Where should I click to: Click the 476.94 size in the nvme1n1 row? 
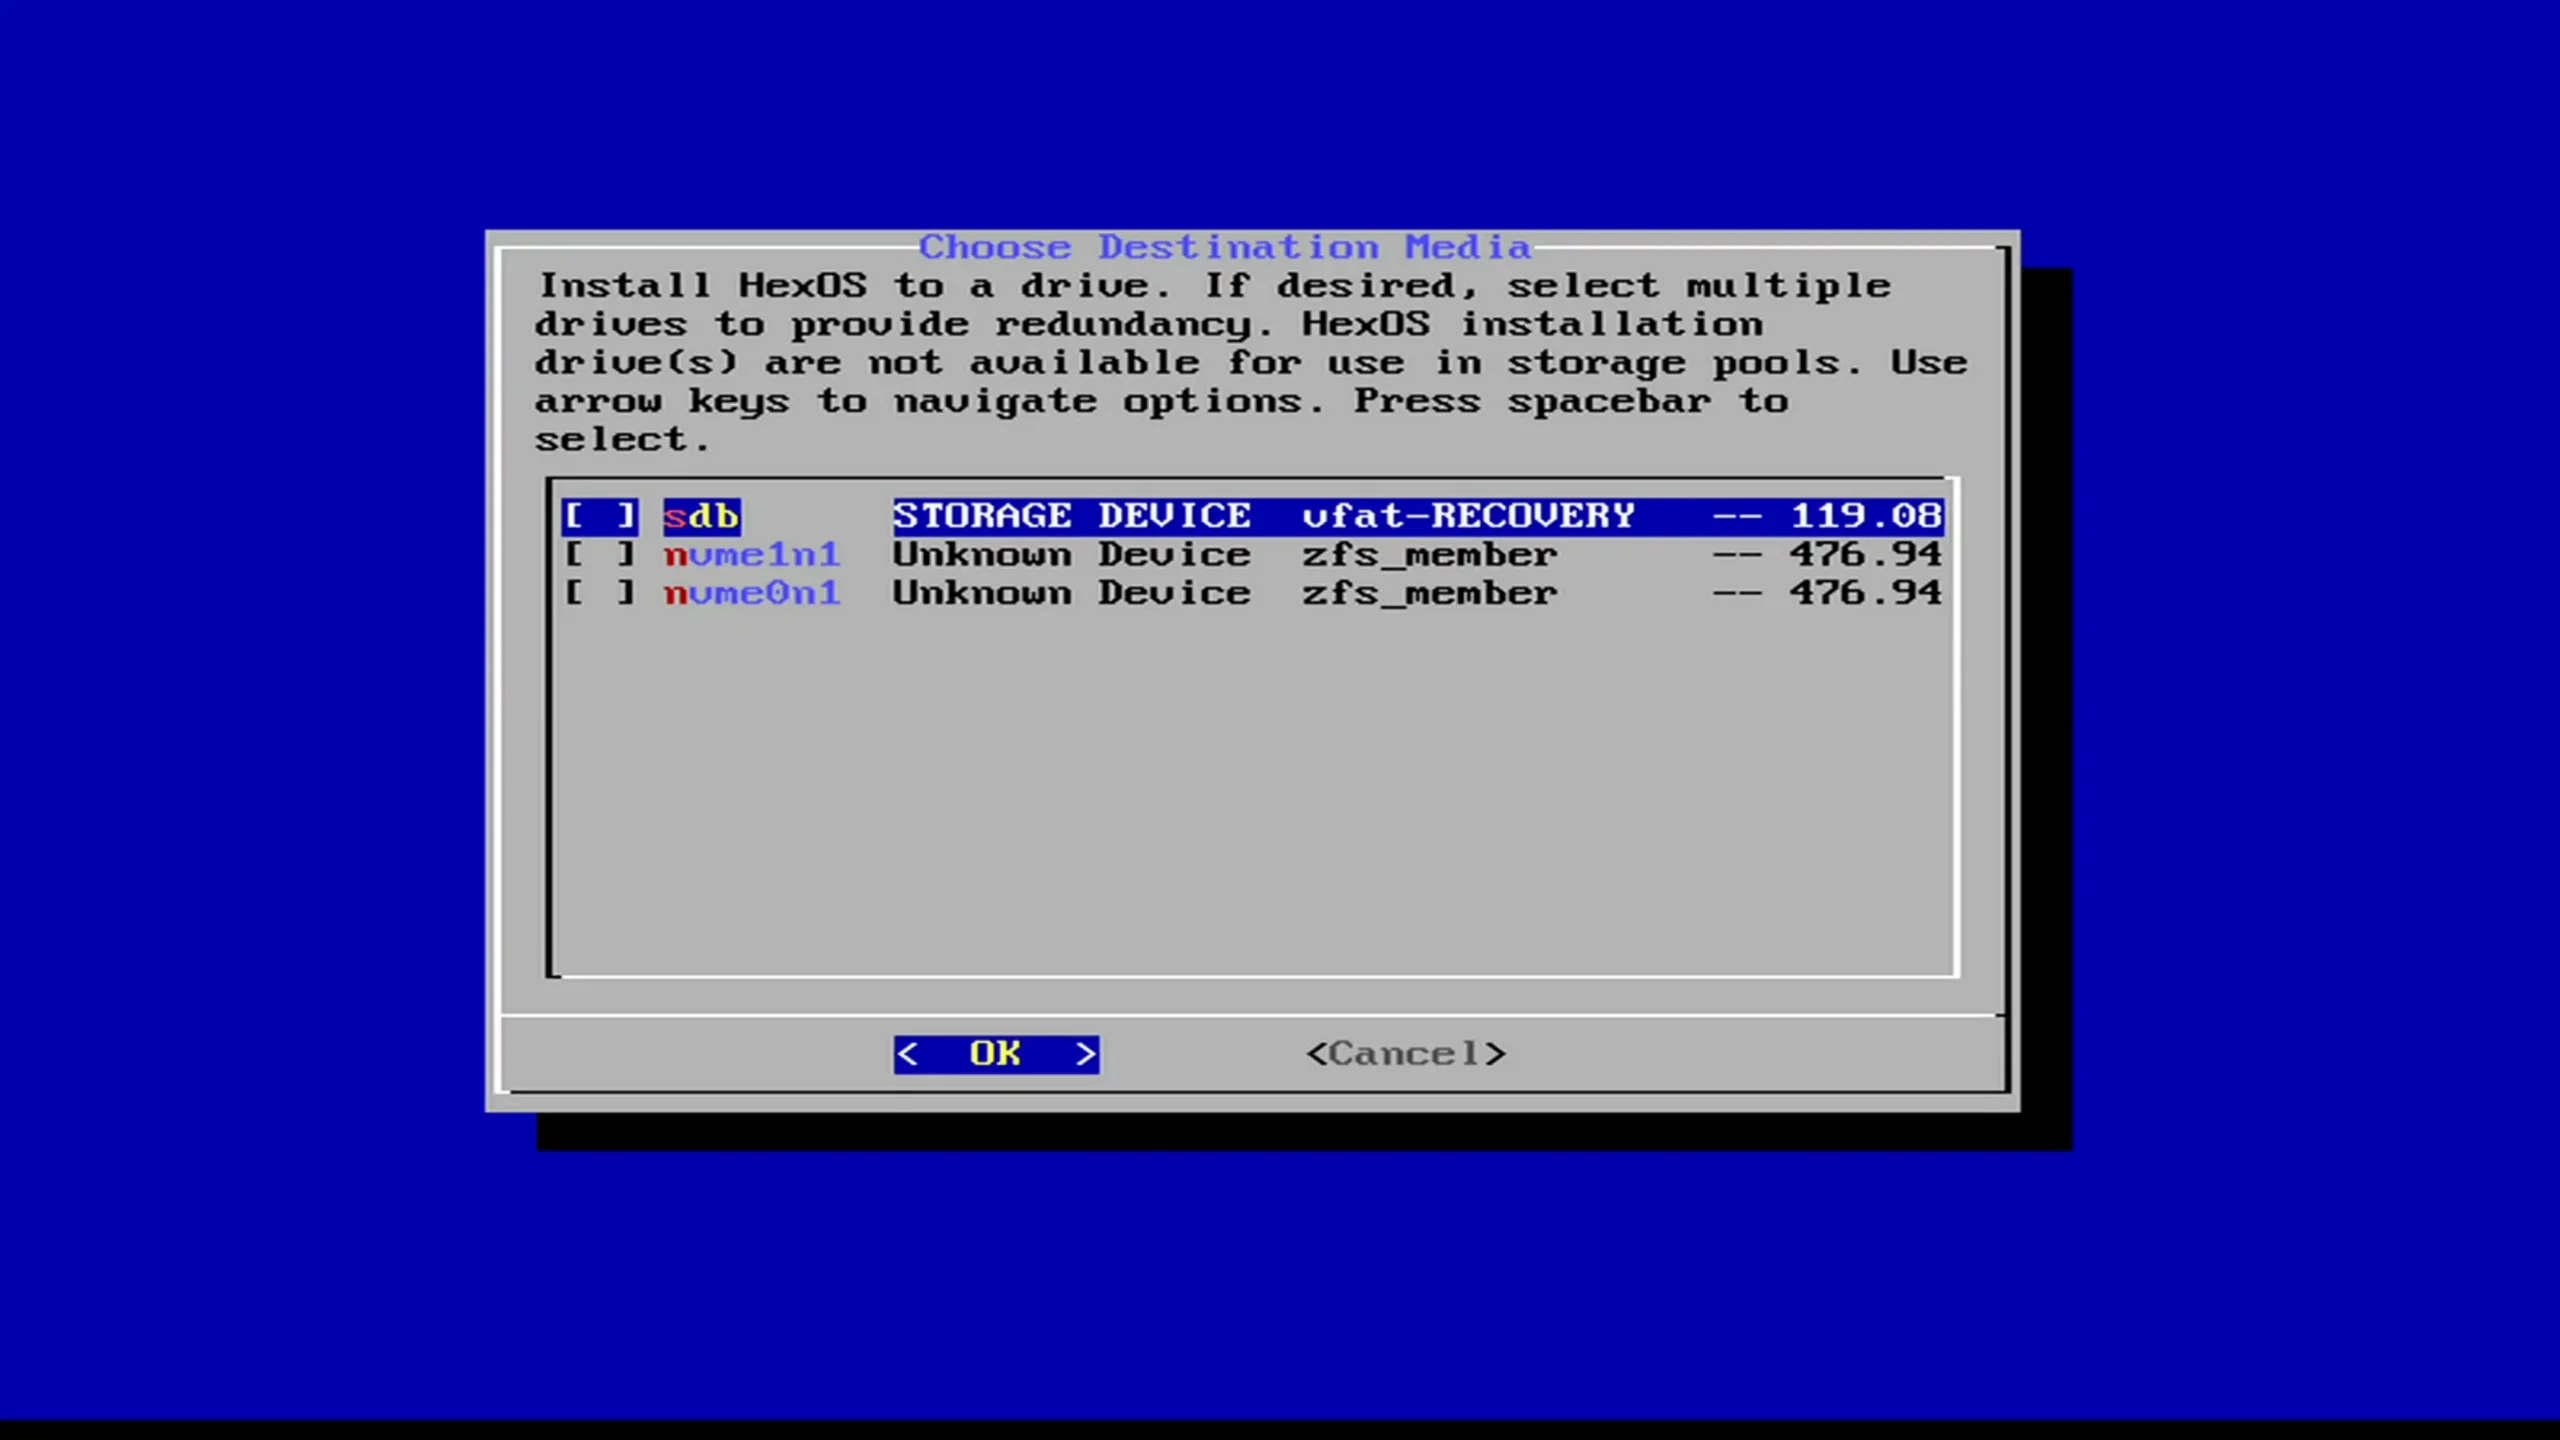(1866, 554)
